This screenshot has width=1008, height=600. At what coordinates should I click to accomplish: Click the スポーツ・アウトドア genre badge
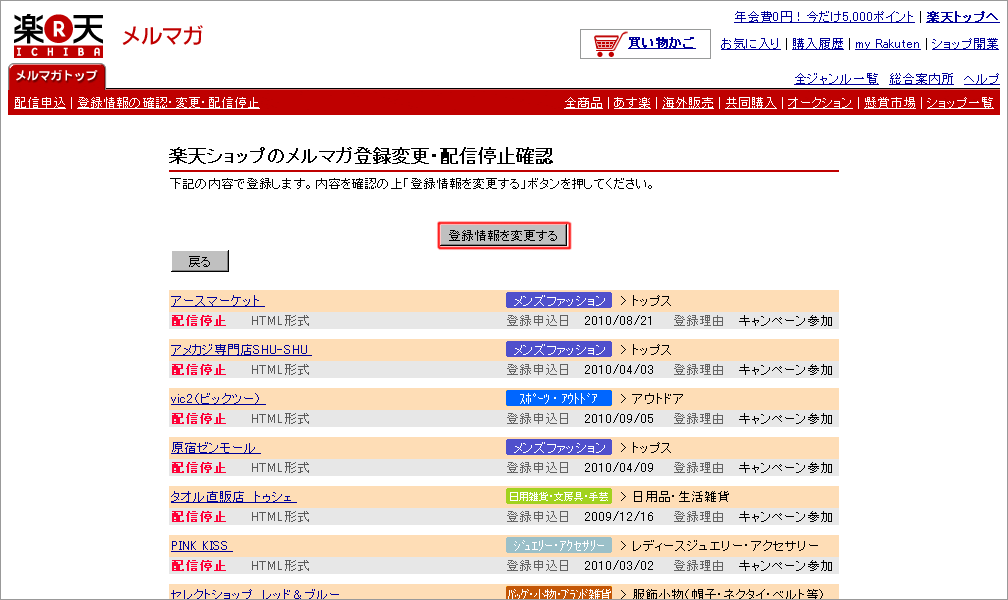click(559, 398)
